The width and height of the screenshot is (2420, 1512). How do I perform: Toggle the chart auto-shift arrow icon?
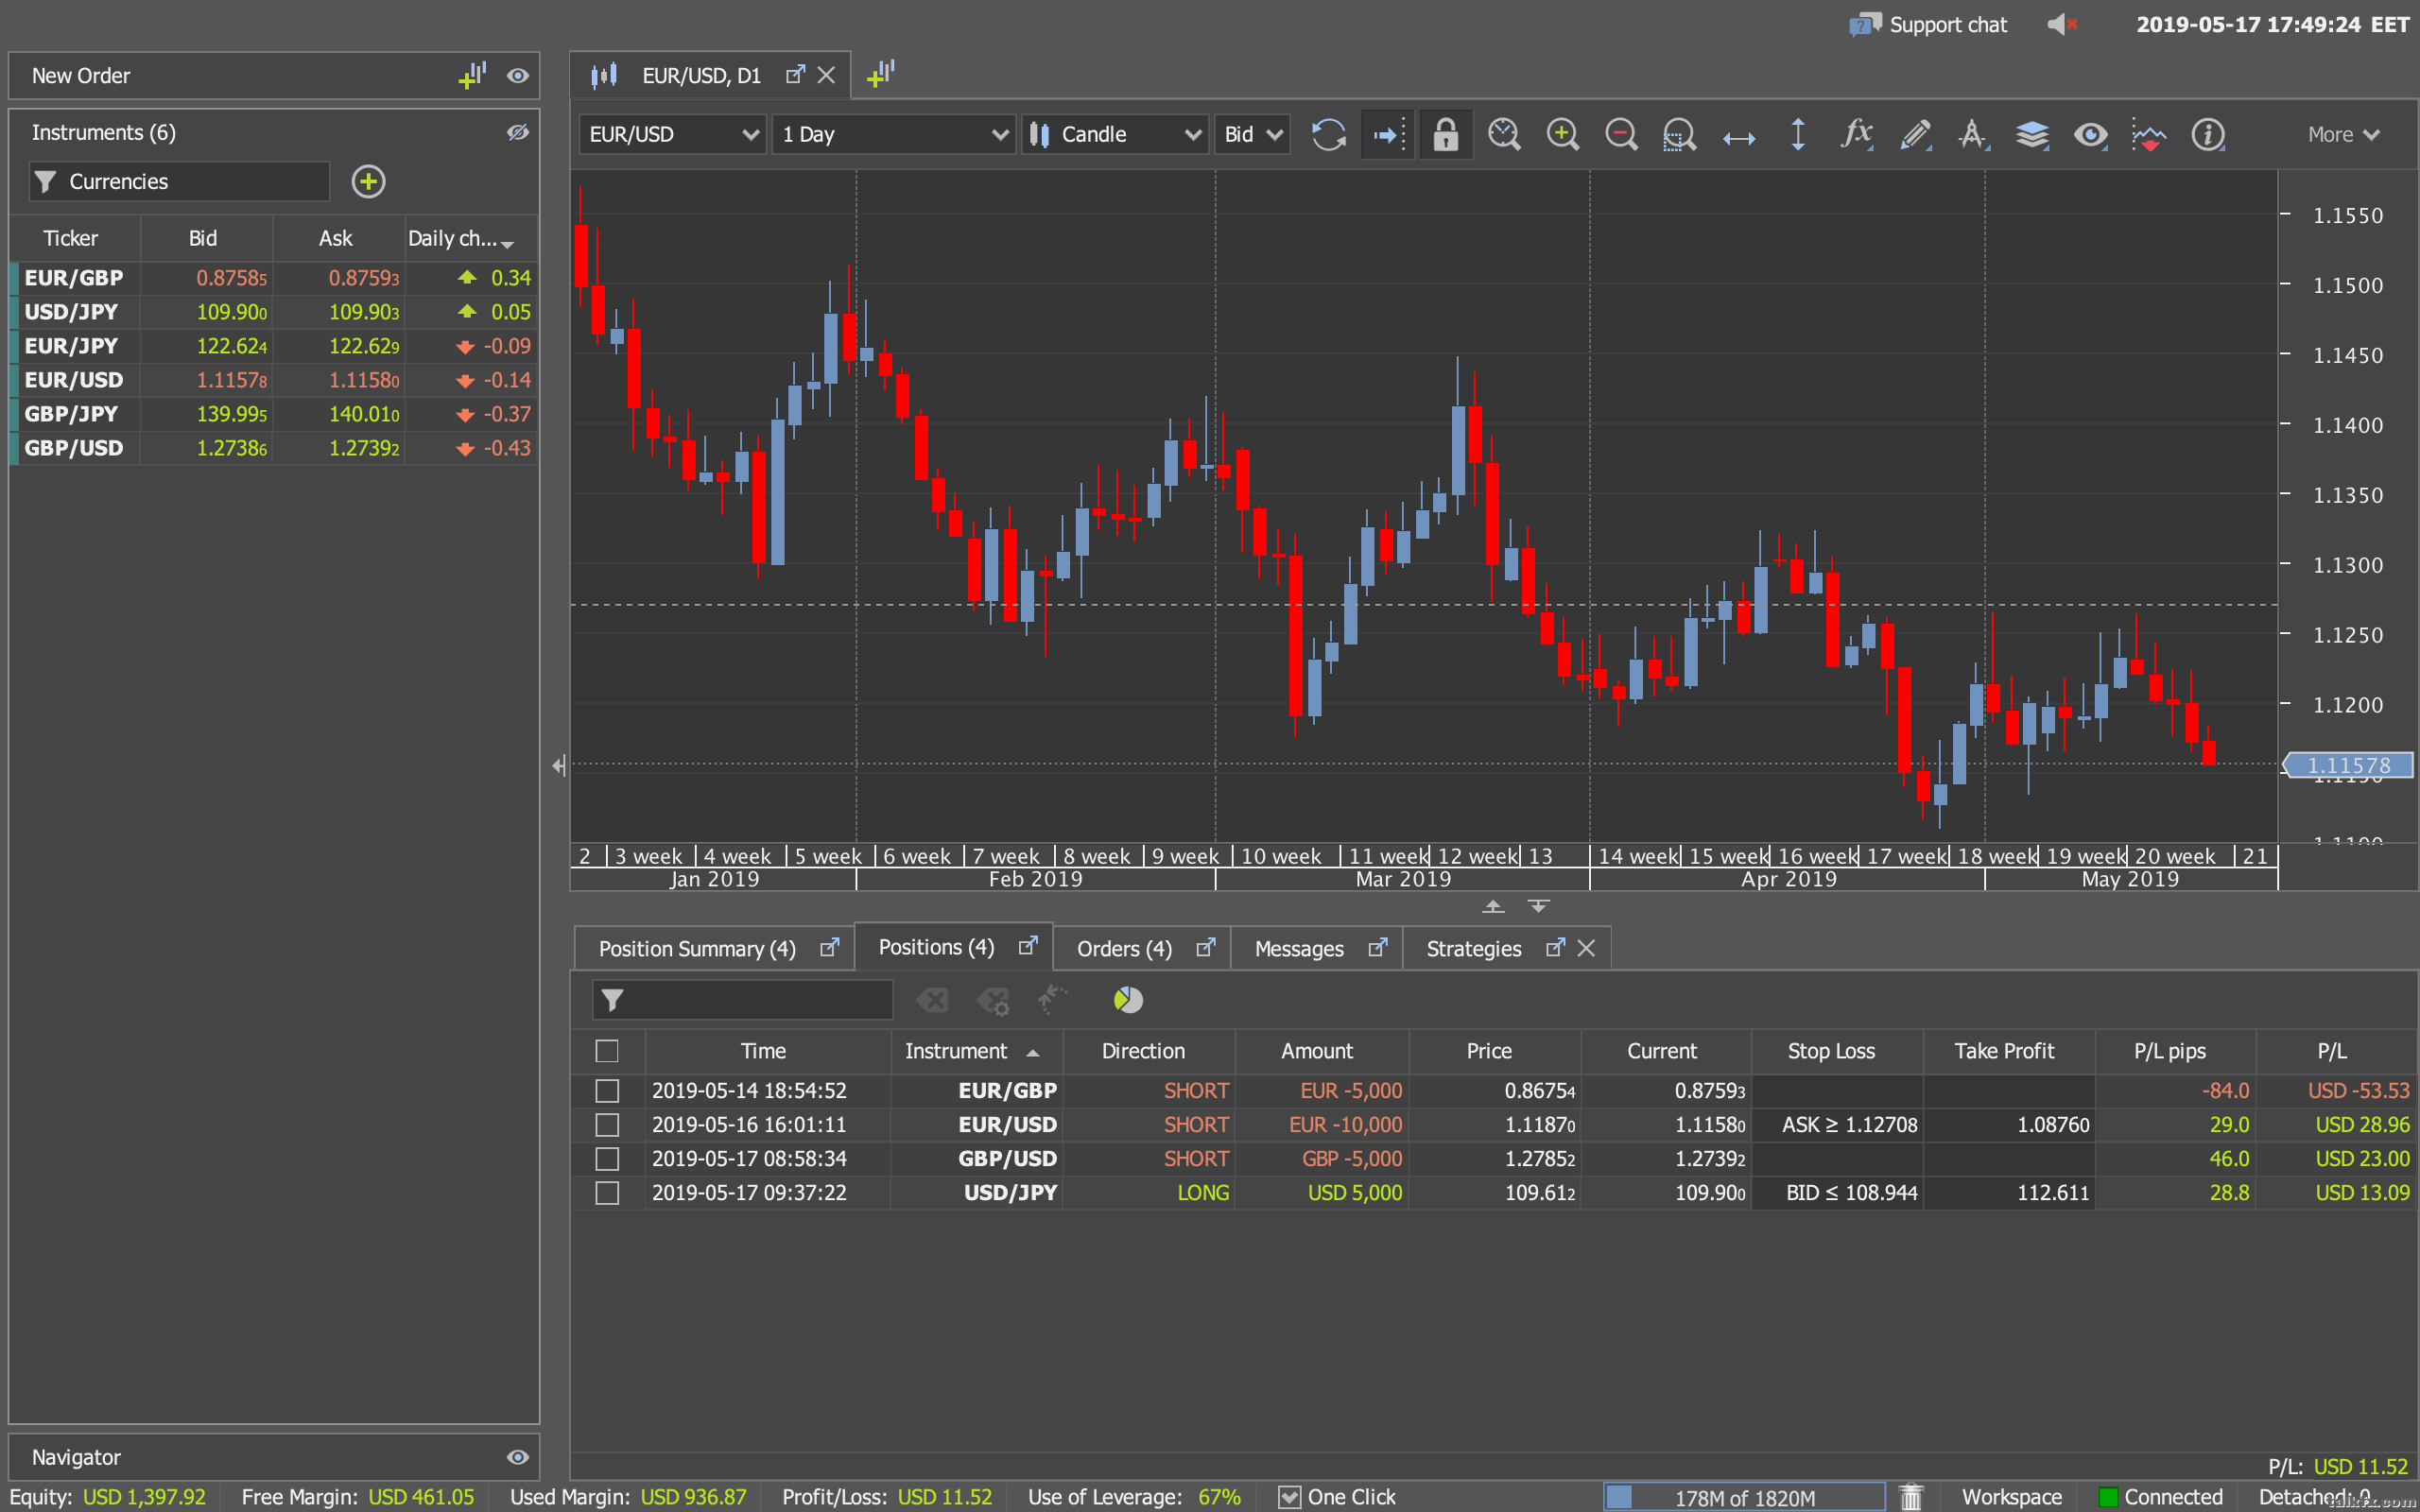1388,134
